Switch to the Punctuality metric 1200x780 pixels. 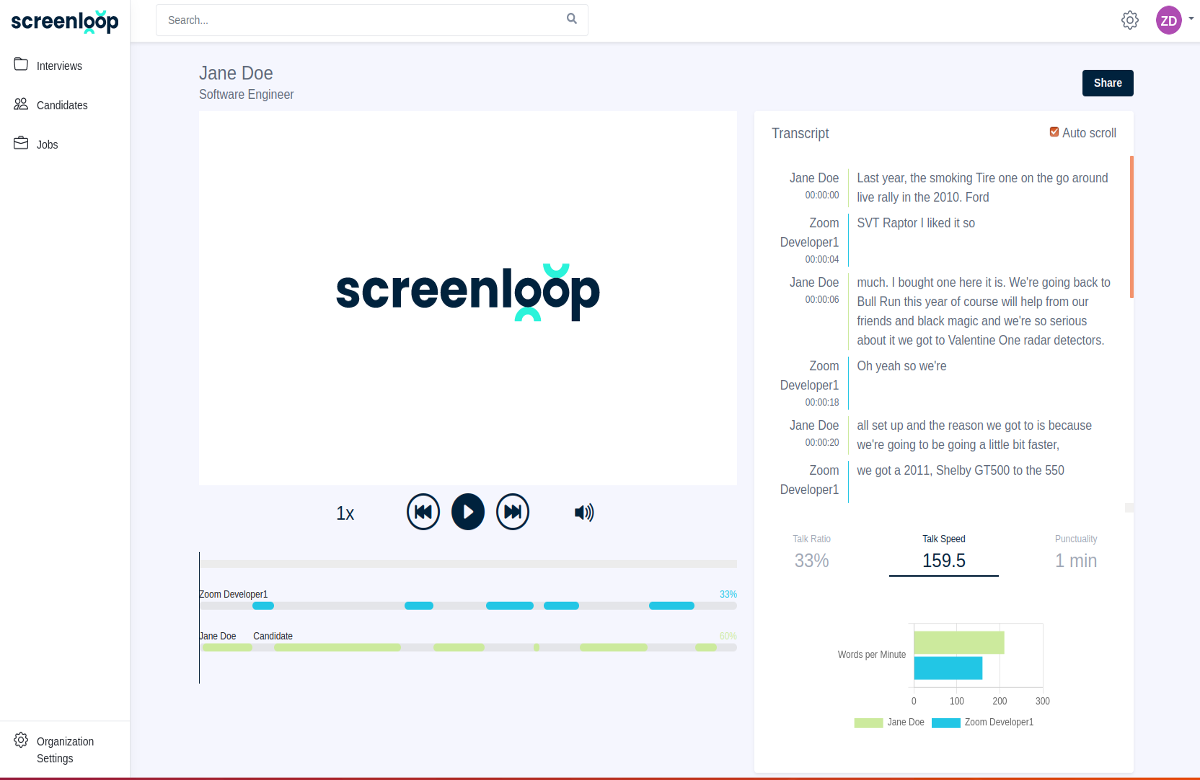[1076, 550]
